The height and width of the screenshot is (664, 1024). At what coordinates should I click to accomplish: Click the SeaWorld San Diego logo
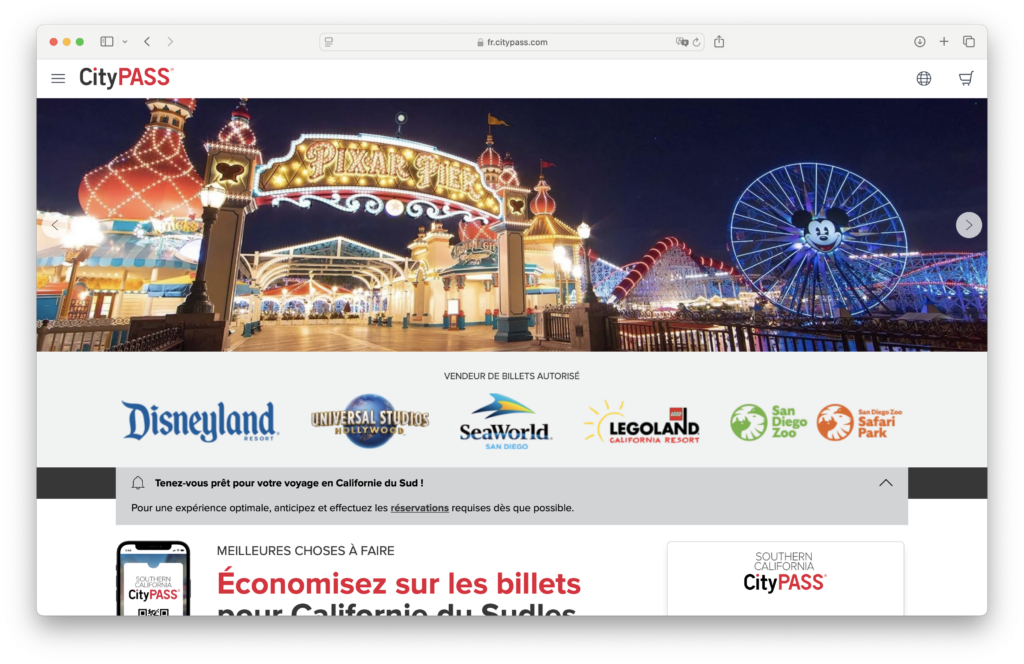(505, 421)
